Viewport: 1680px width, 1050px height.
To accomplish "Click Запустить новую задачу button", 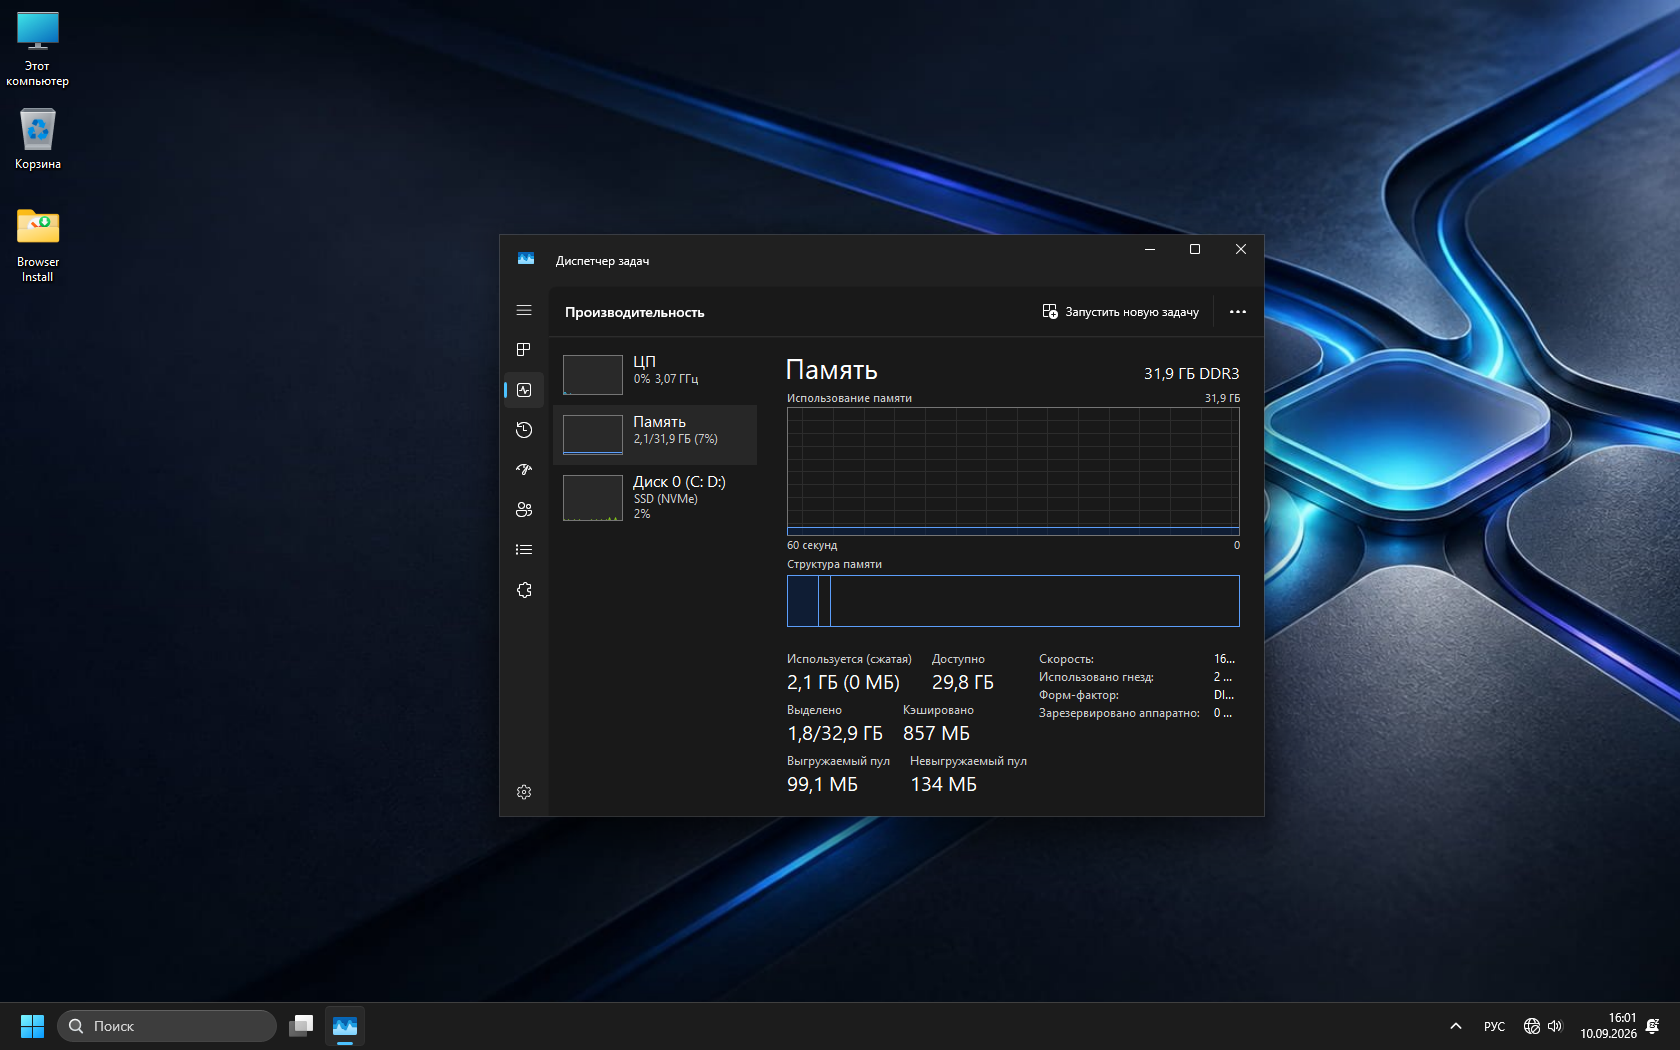I will tap(1121, 312).
